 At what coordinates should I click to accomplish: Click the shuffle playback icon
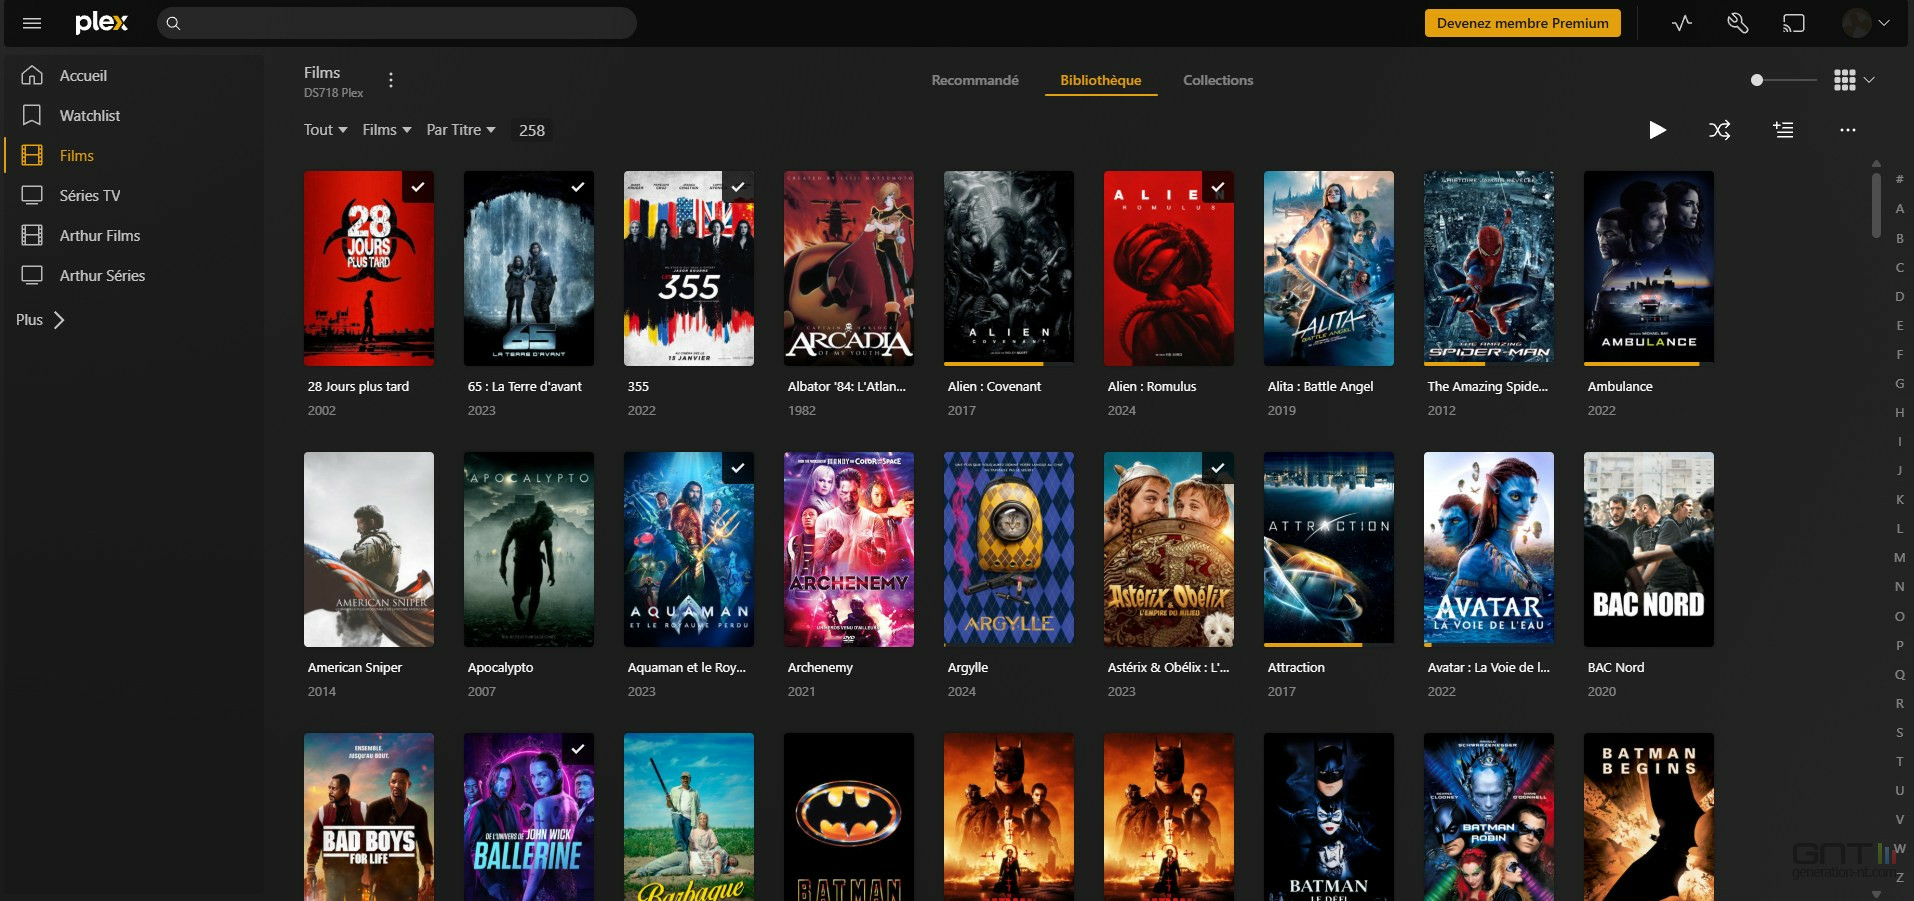pyautogui.click(x=1720, y=130)
